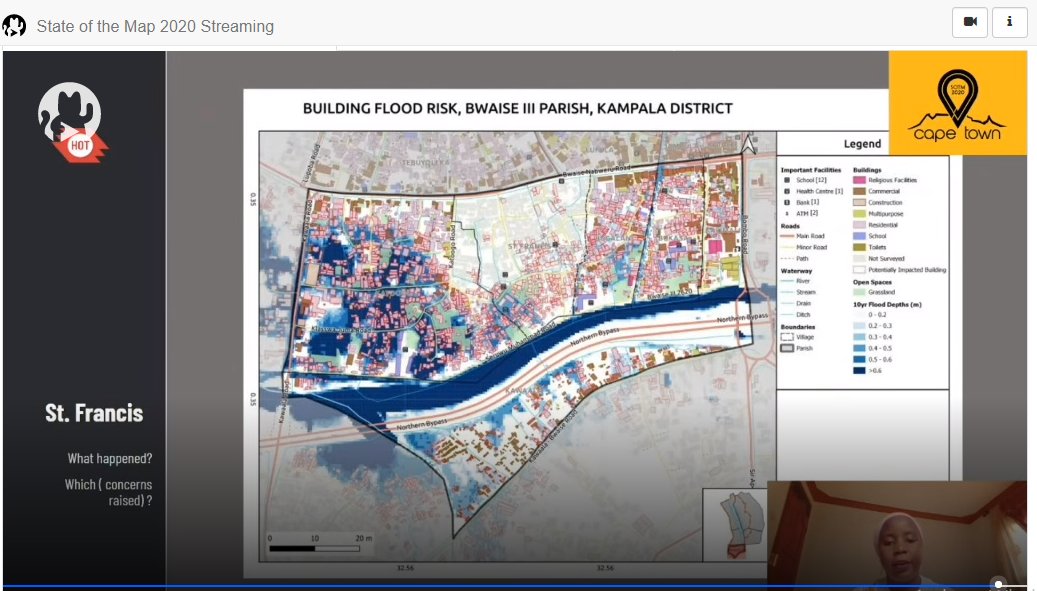This screenshot has width=1037, height=591.
Task: Click the "ATM [2]" legend entry
Action: [807, 214]
